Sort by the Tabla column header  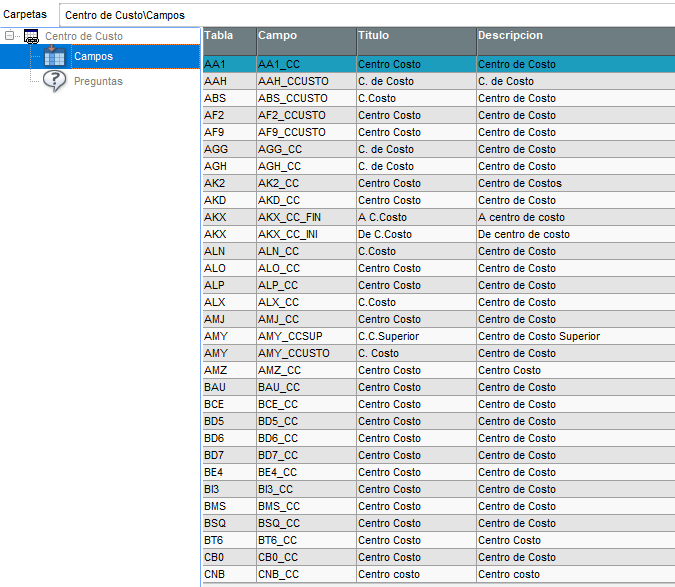pyautogui.click(x=229, y=41)
